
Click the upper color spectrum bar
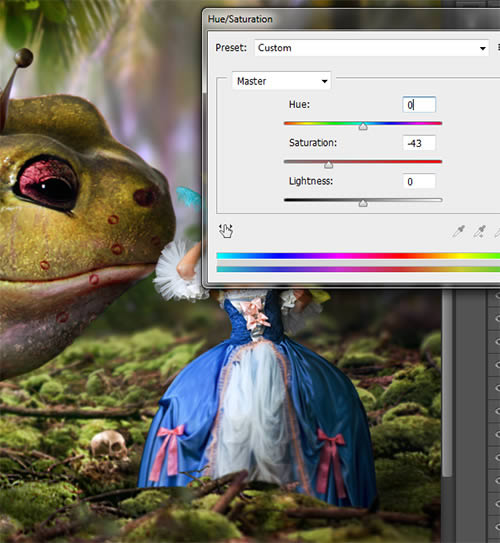click(x=358, y=256)
